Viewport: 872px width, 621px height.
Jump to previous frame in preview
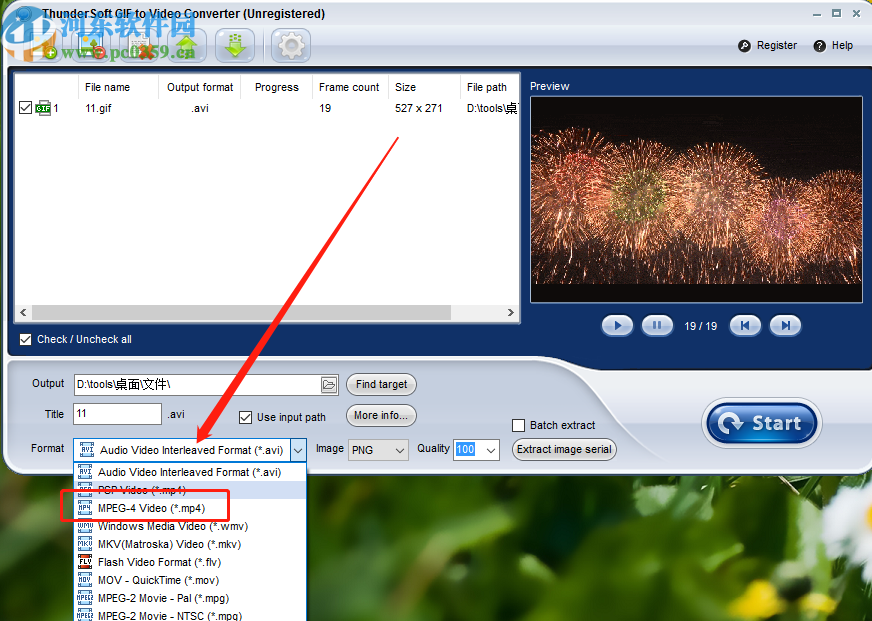tap(745, 326)
